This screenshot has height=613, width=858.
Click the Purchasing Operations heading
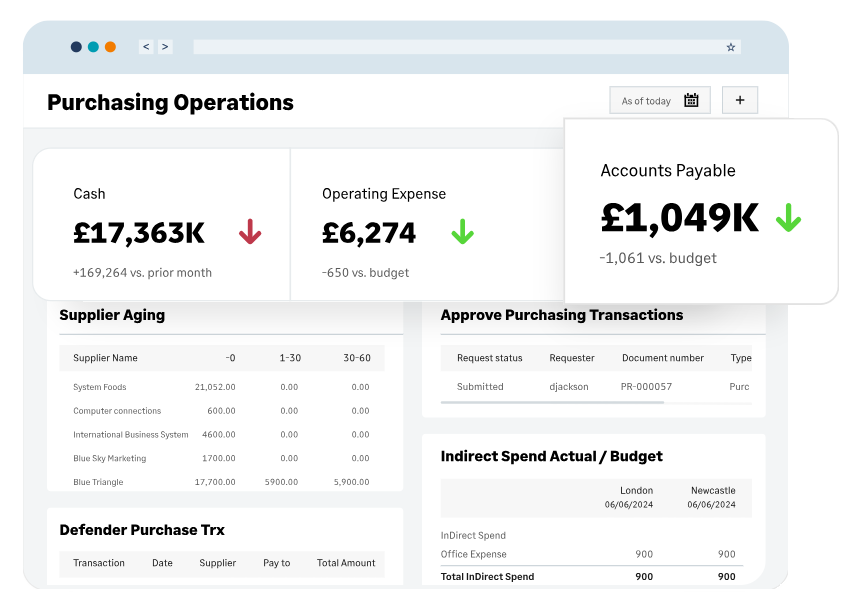[170, 102]
